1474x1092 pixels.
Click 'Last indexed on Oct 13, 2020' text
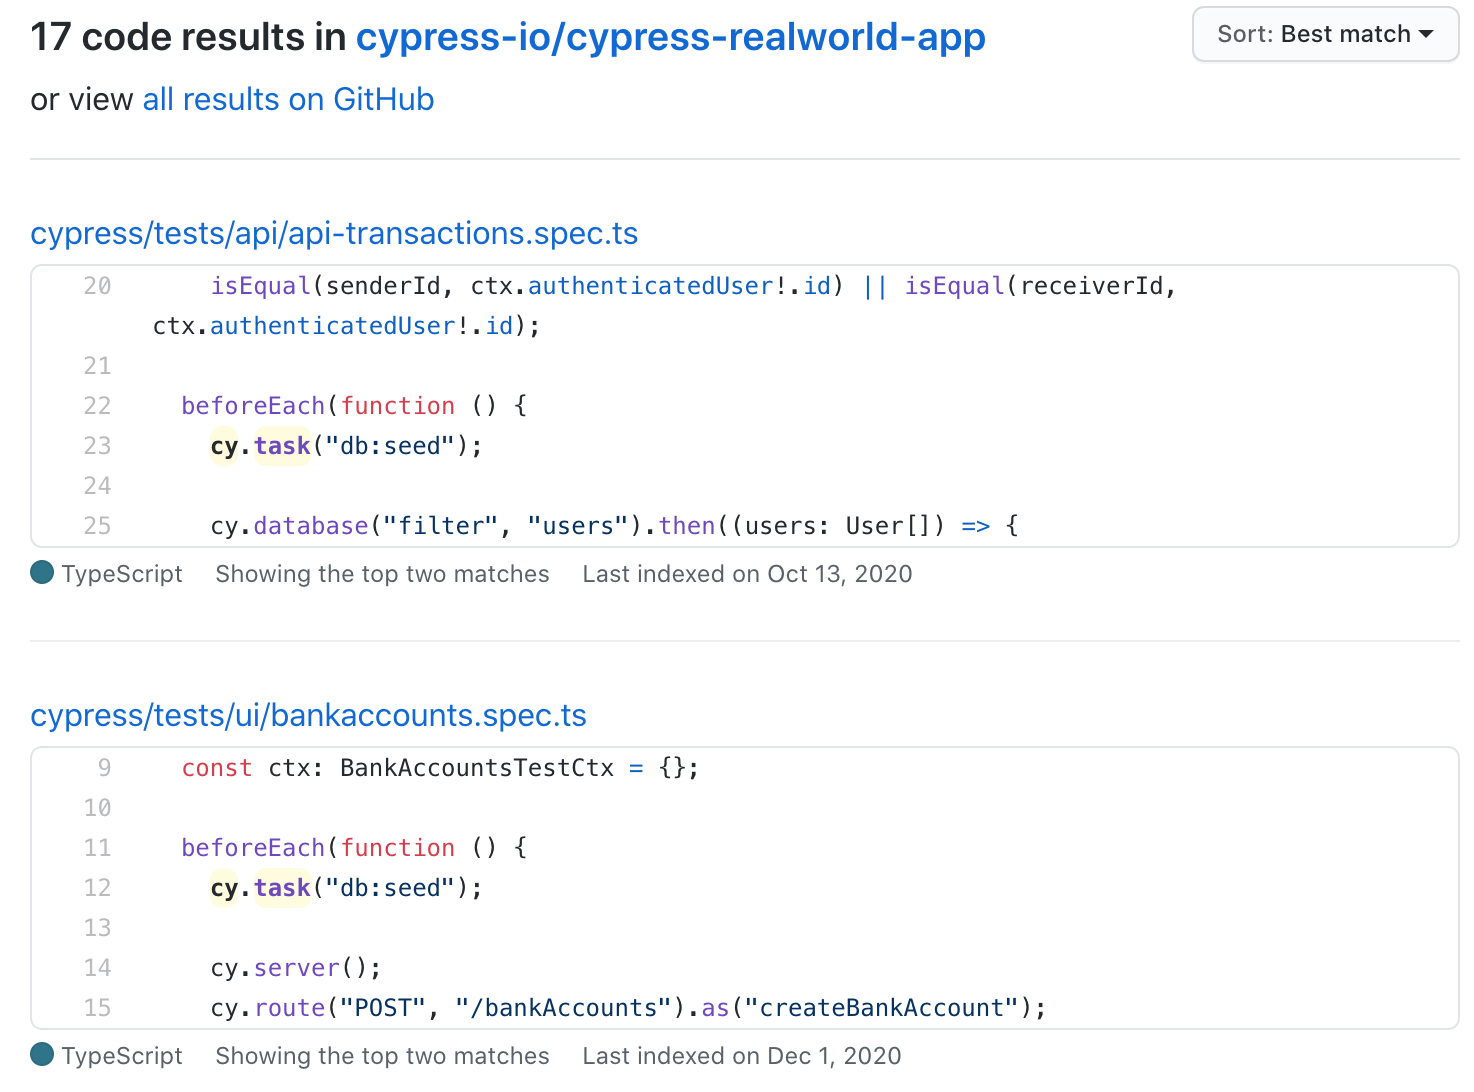tap(747, 574)
